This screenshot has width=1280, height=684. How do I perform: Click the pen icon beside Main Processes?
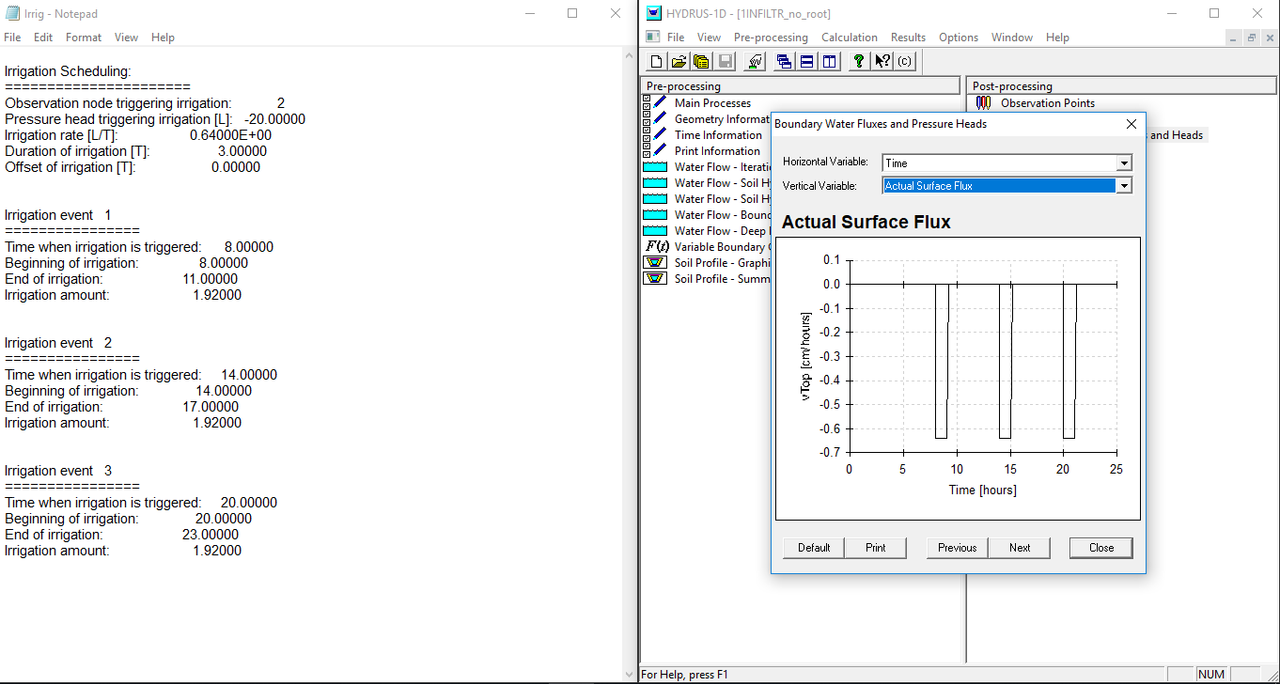click(659, 102)
